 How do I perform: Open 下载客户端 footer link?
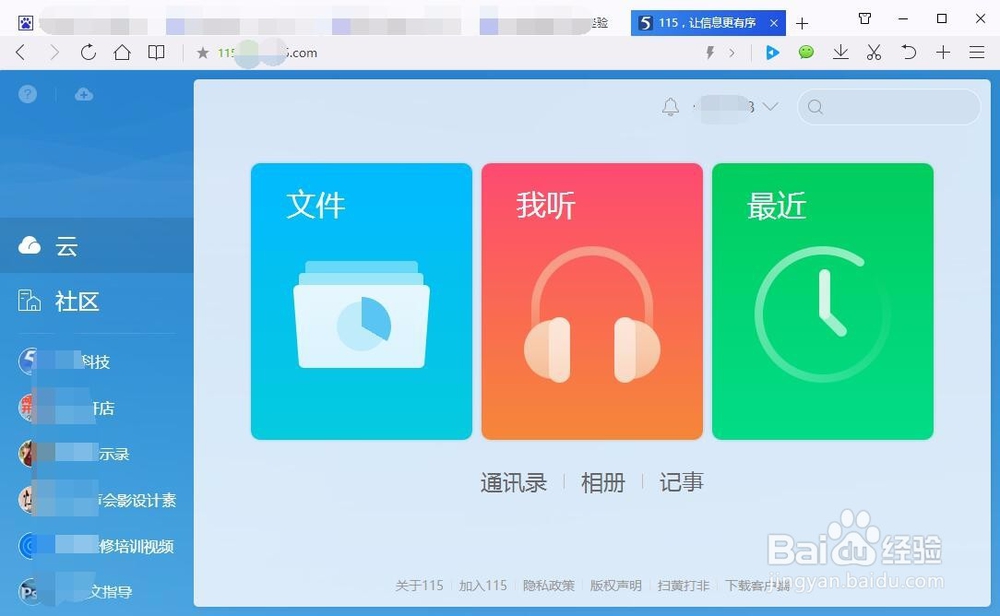[757, 585]
